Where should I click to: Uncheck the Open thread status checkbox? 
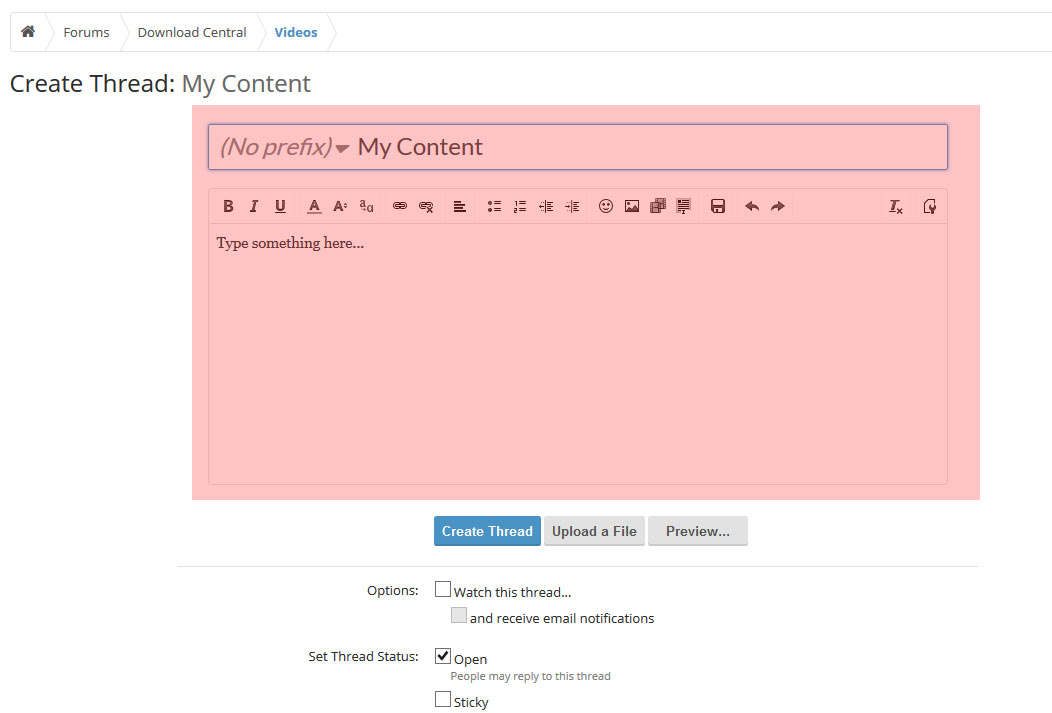click(x=443, y=657)
